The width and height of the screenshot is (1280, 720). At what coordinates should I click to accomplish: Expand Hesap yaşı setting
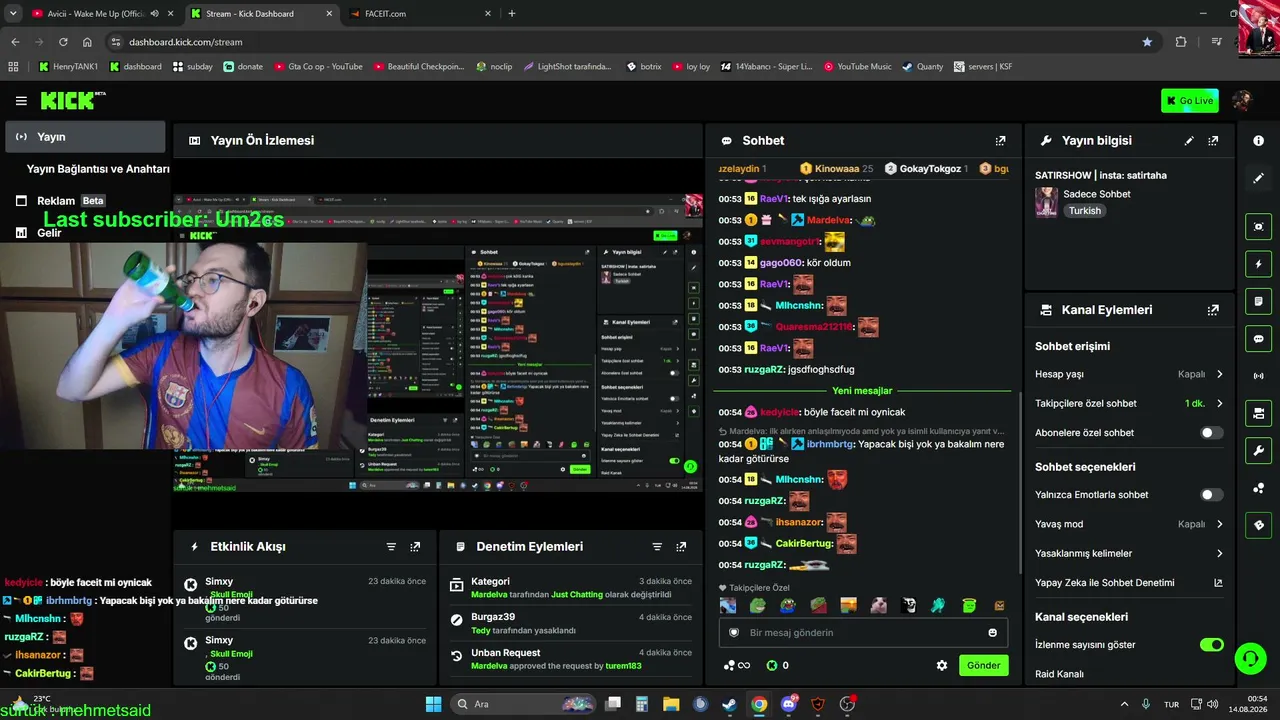[1129, 374]
